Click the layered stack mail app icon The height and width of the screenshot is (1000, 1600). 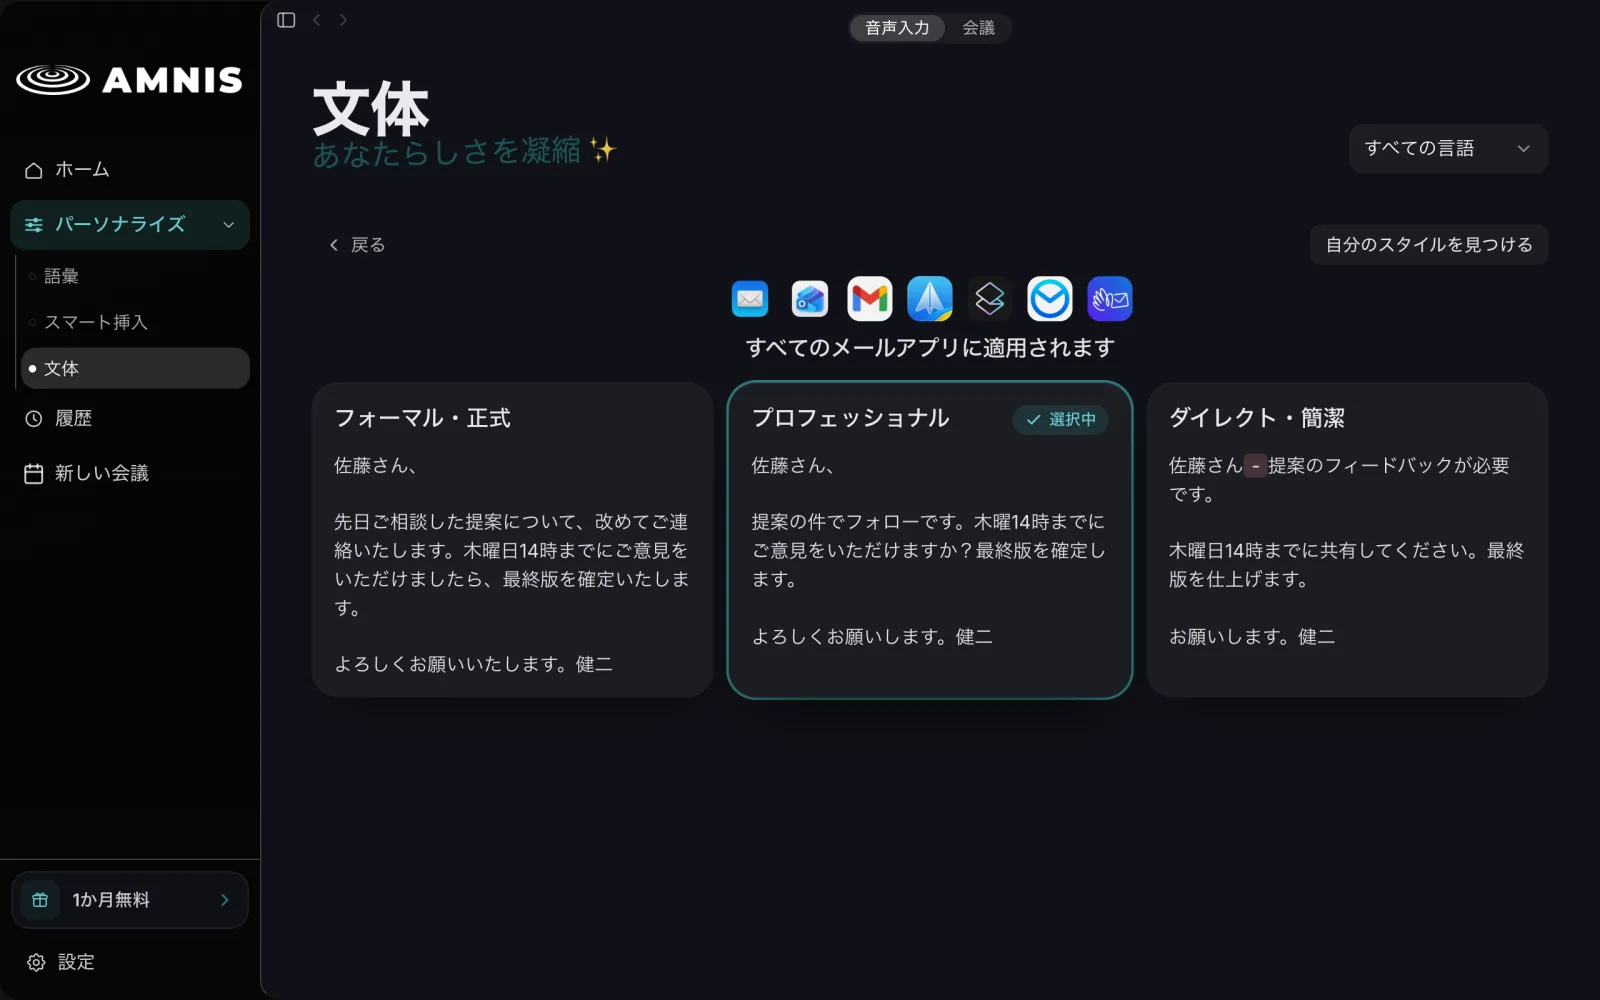tap(990, 298)
